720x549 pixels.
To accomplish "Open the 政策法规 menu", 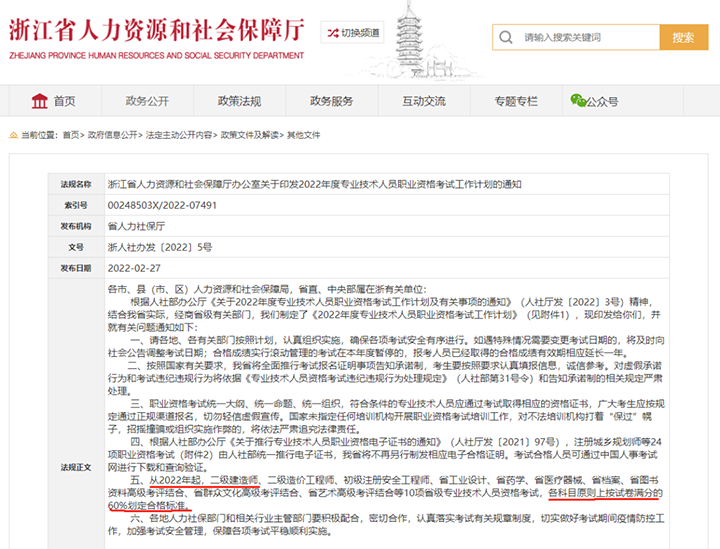I will click(x=240, y=101).
